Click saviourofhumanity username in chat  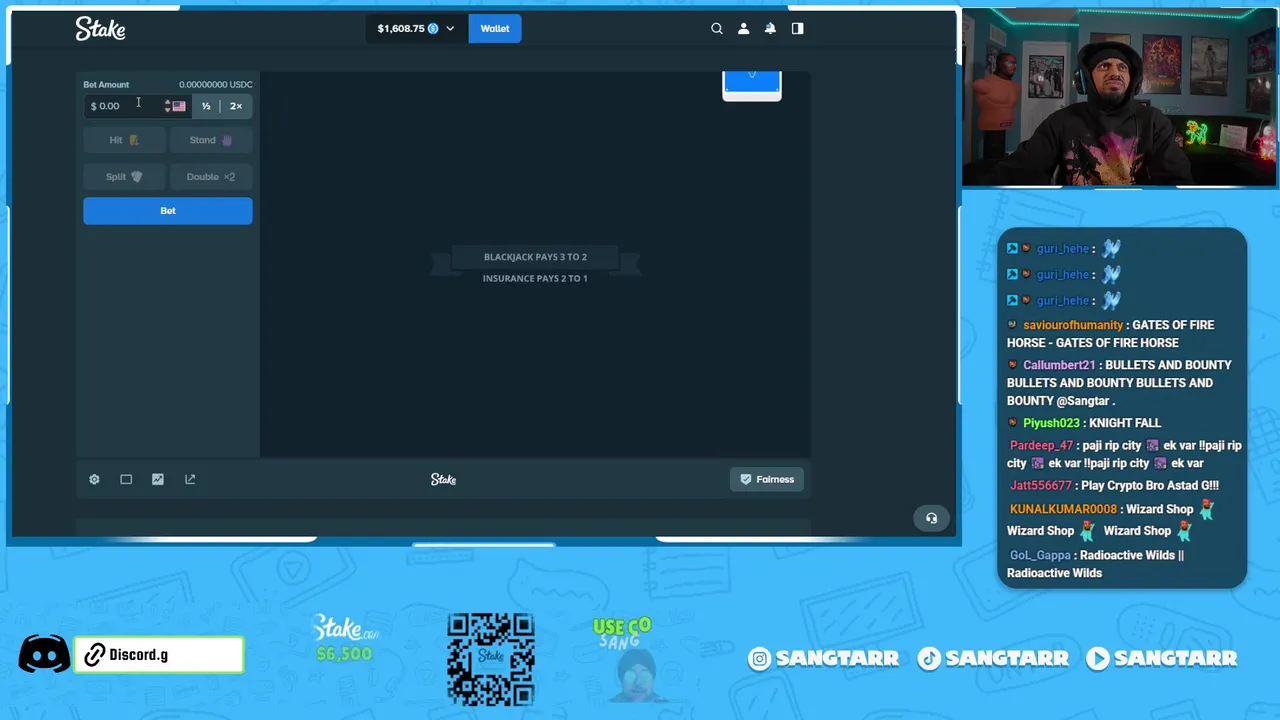tap(1073, 325)
